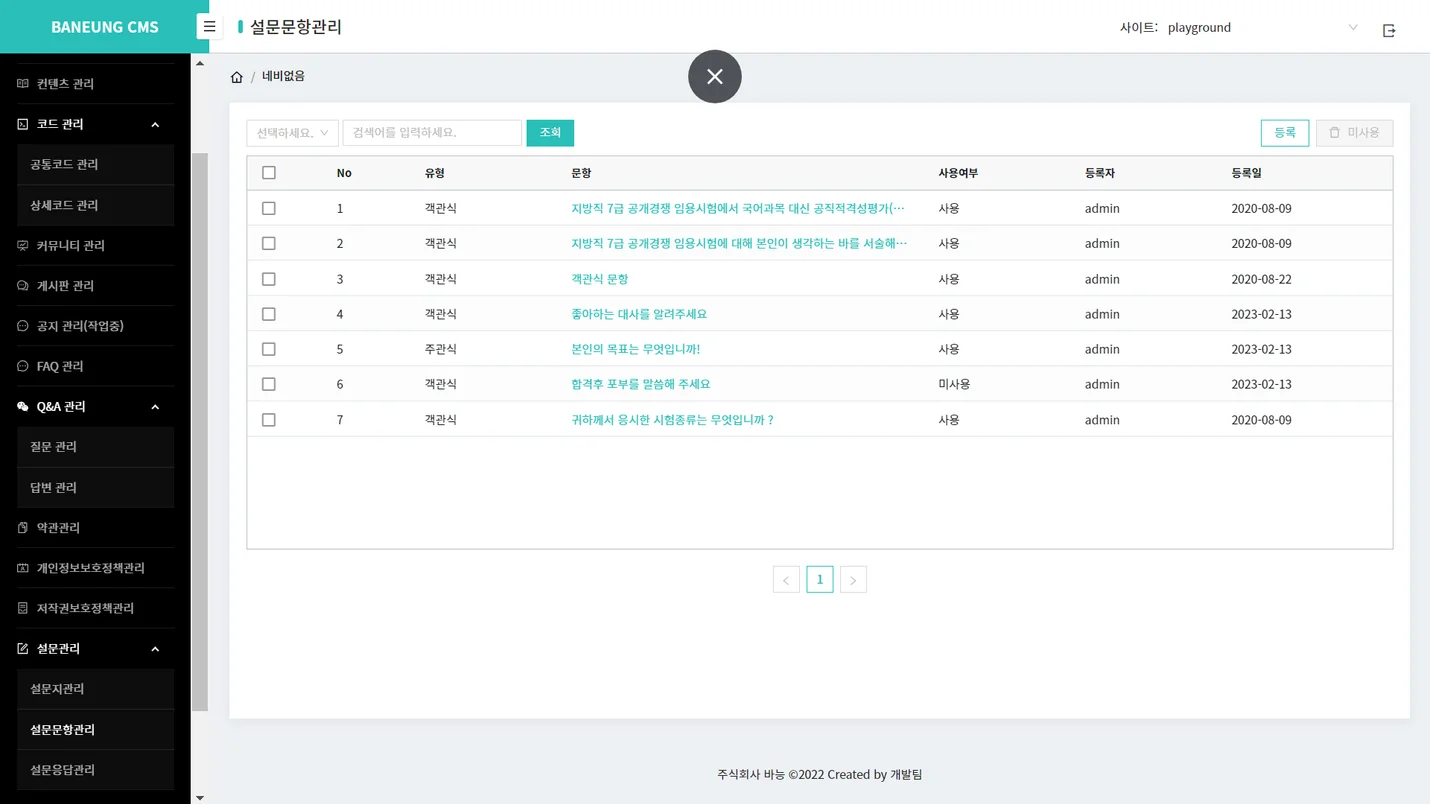Select page 1 in pagination
The image size is (1430, 804).
point(820,580)
